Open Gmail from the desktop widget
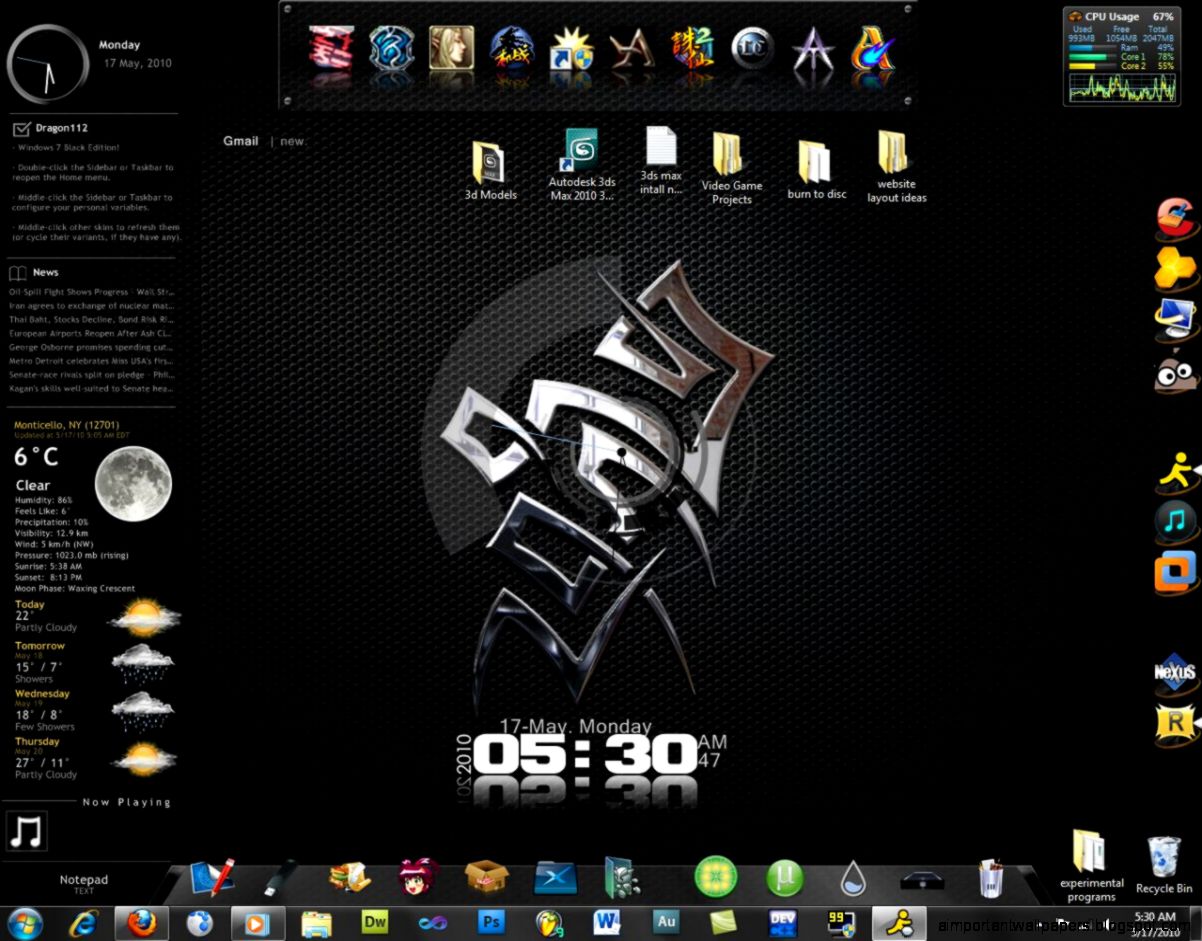 click(240, 141)
